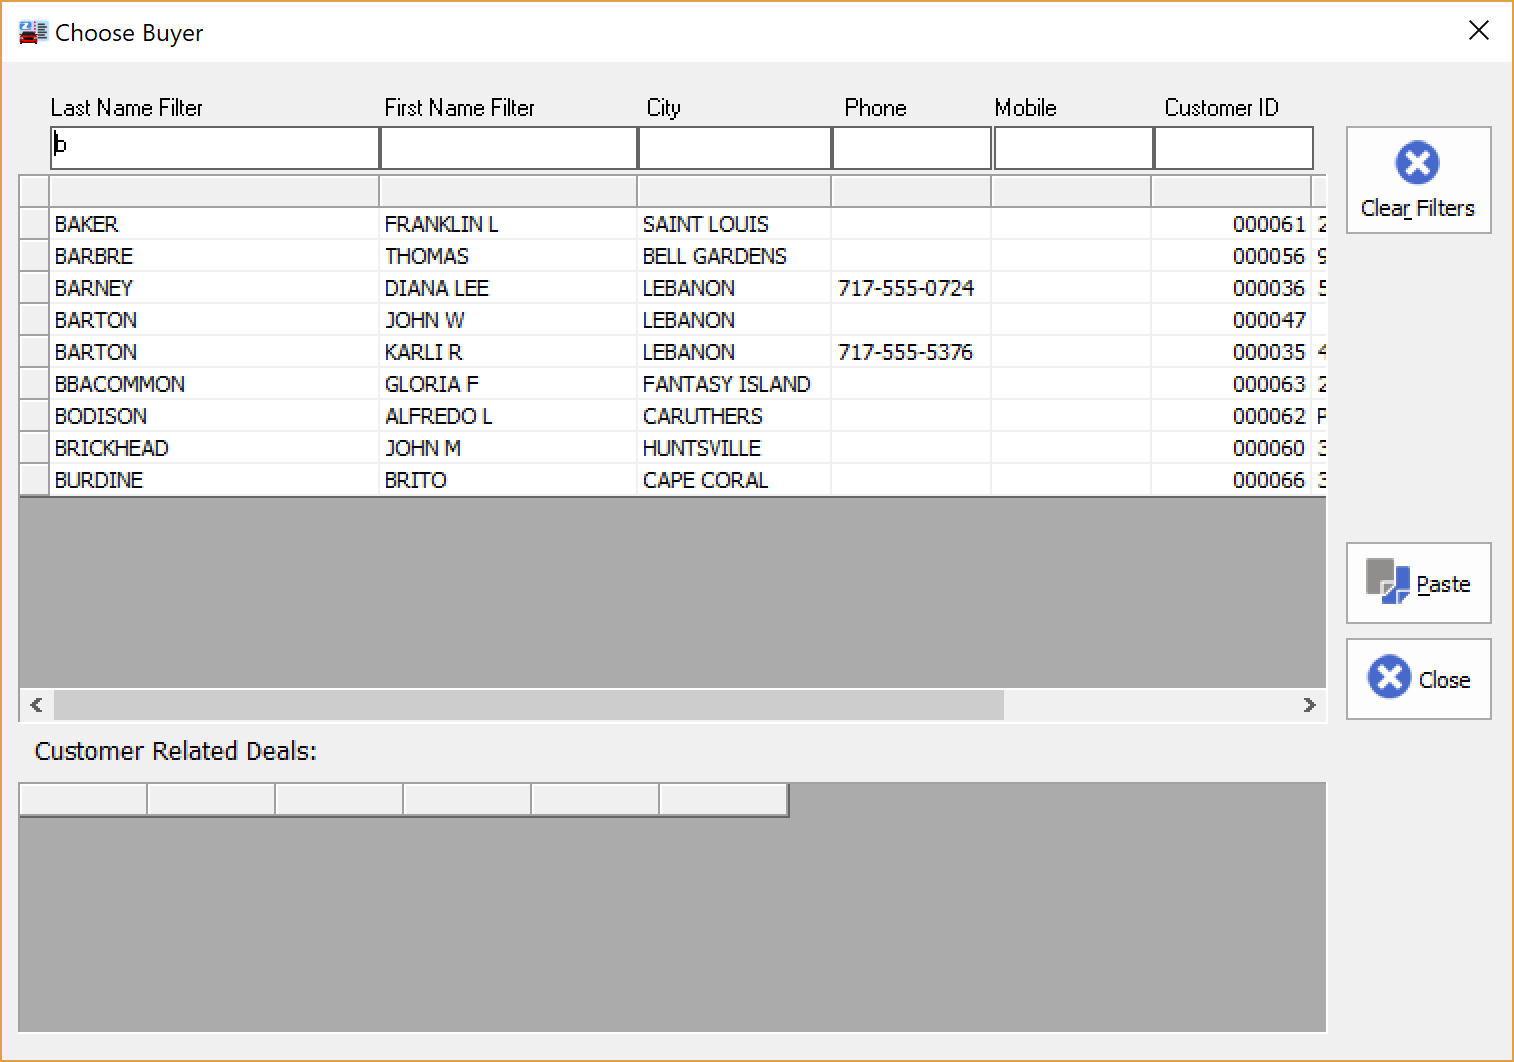Pick the BBACOMMON Gloria F row

coord(214,384)
